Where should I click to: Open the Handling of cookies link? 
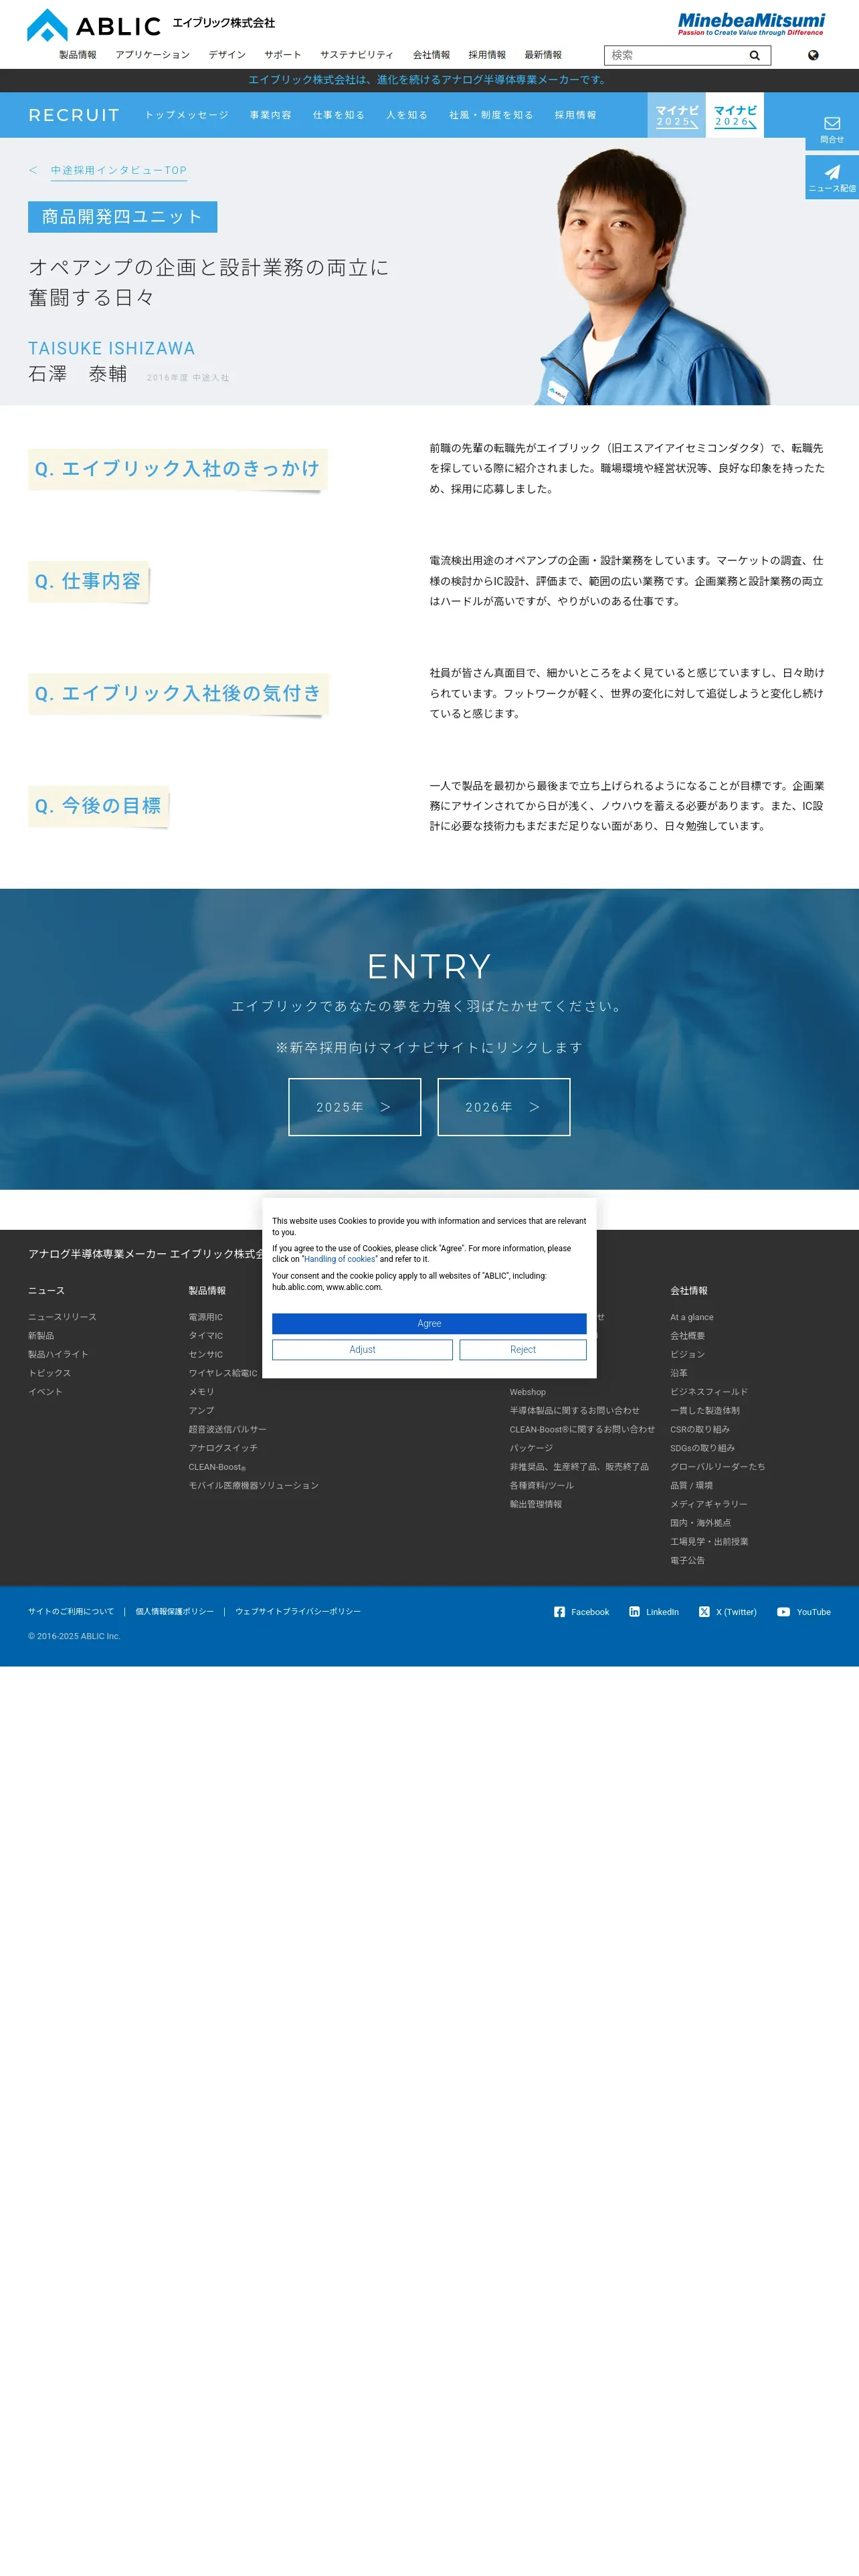(x=340, y=1259)
